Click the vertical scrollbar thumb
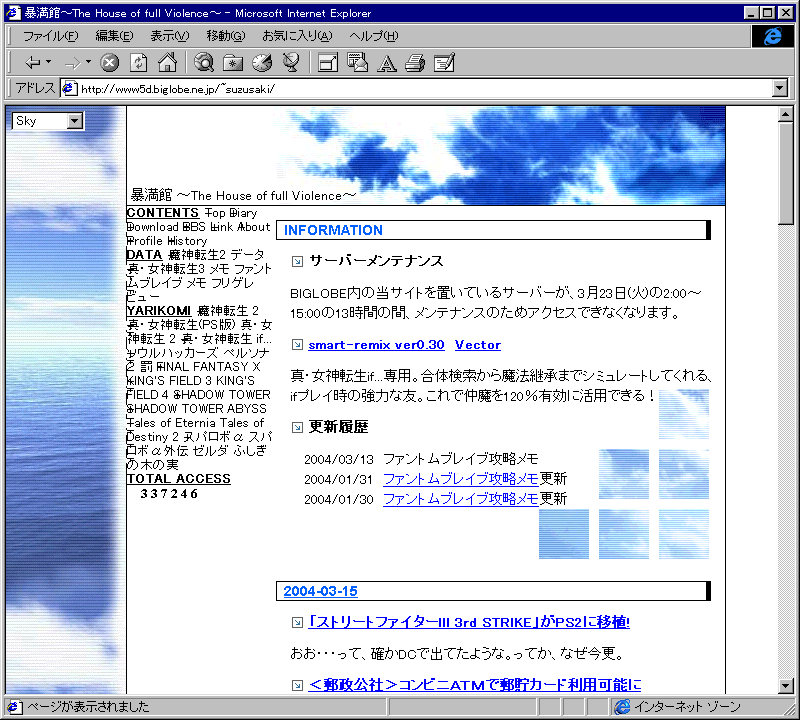This screenshot has height=720, width=800. (786, 173)
